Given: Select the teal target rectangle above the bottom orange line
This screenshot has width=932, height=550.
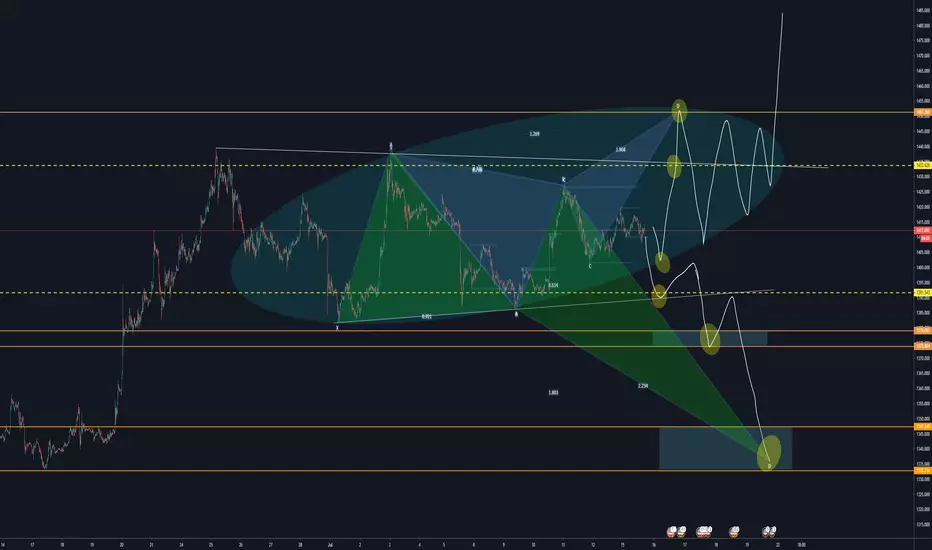Looking at the screenshot, I should click(x=725, y=448).
